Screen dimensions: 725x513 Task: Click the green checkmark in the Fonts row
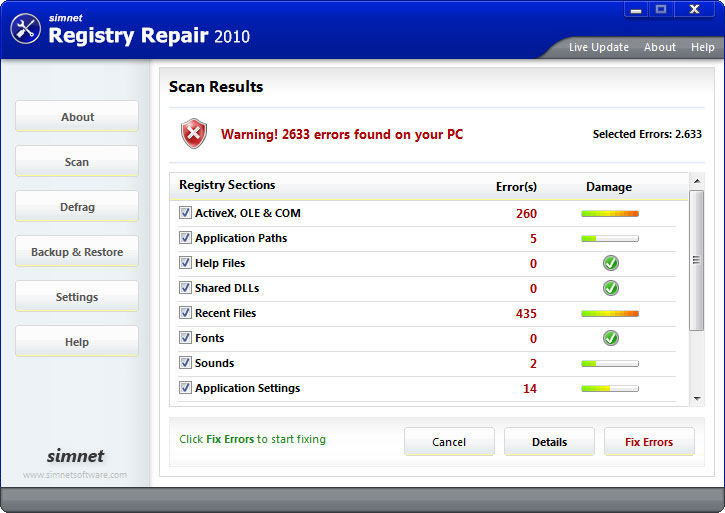[610, 338]
